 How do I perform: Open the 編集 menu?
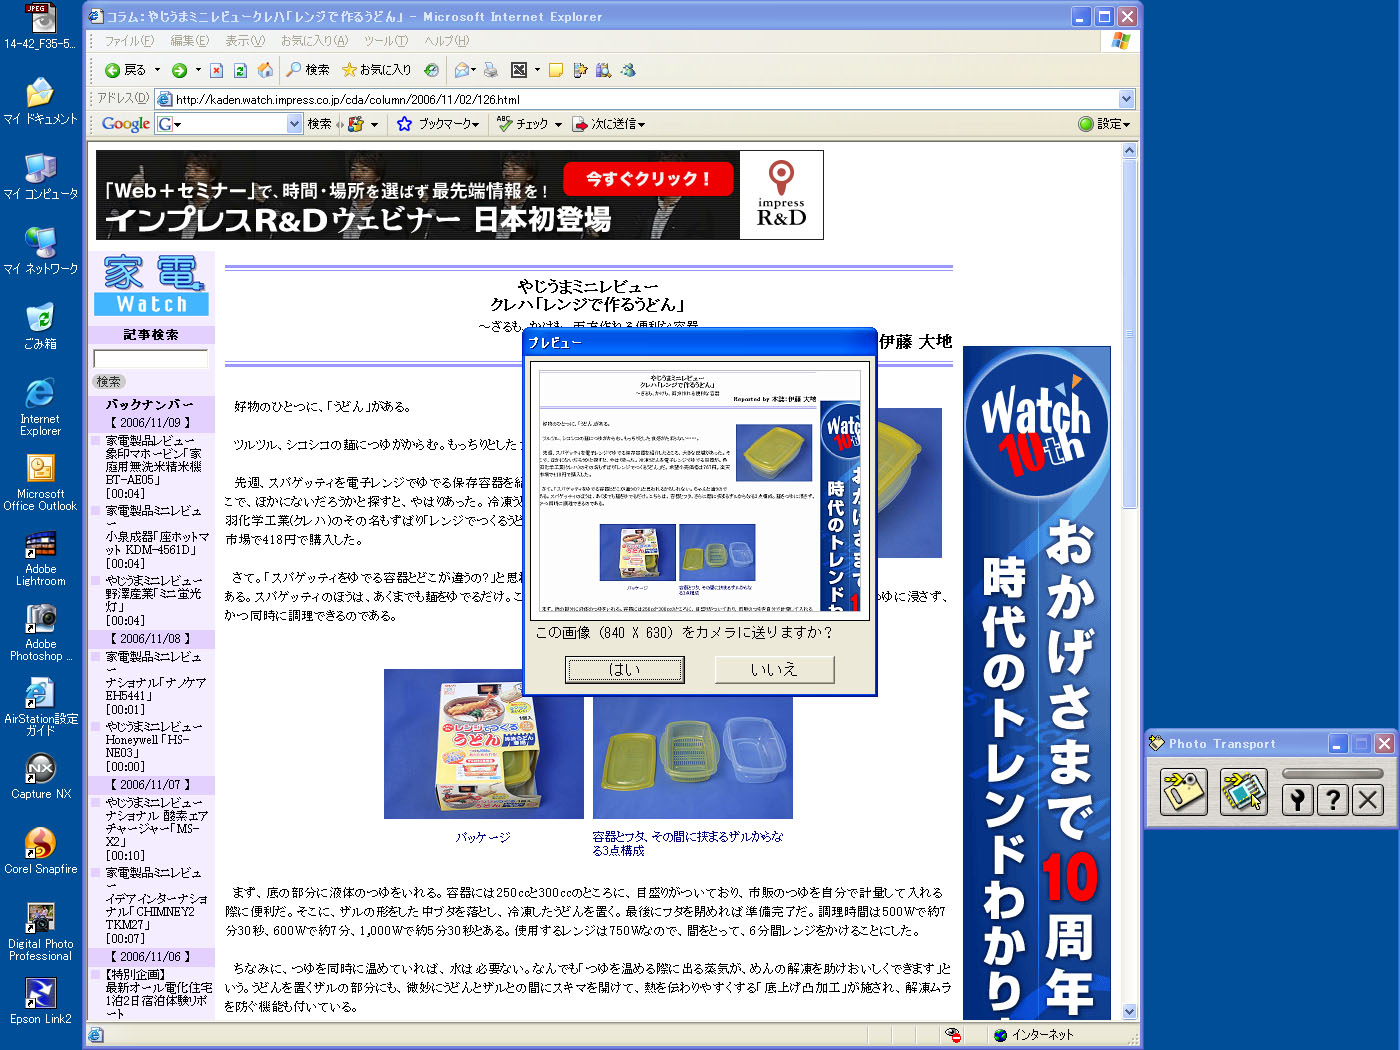click(189, 41)
